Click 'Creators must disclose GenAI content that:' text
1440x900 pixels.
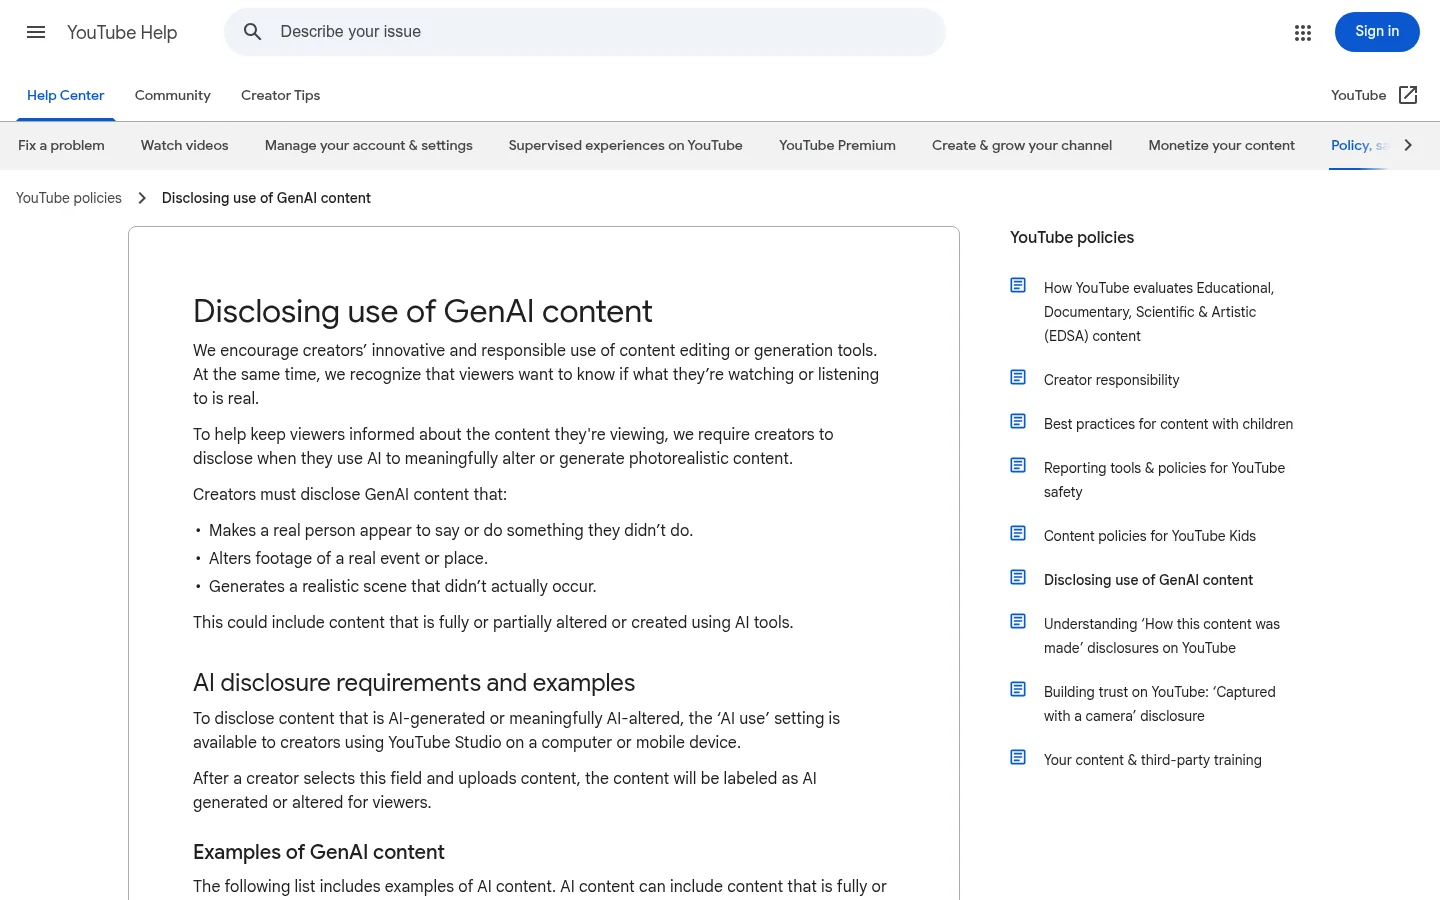[350, 494]
